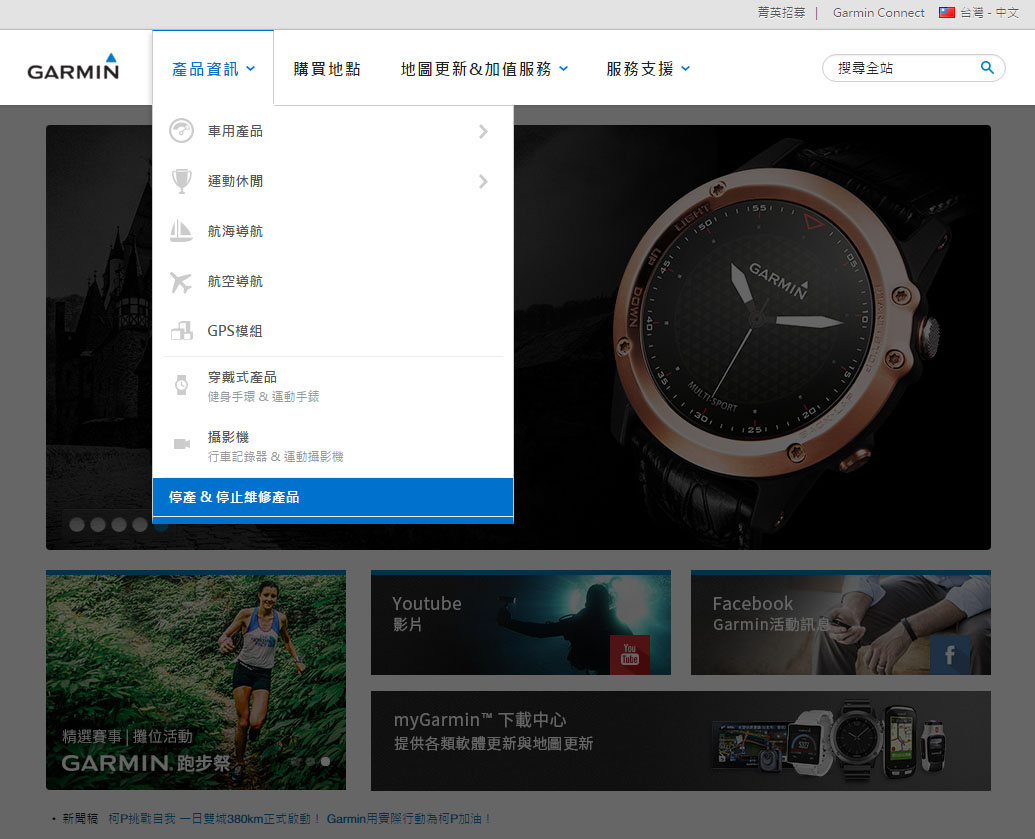Open the Youtube 影片 tile
Image resolution: width=1035 pixels, height=839 pixels.
pos(521,622)
